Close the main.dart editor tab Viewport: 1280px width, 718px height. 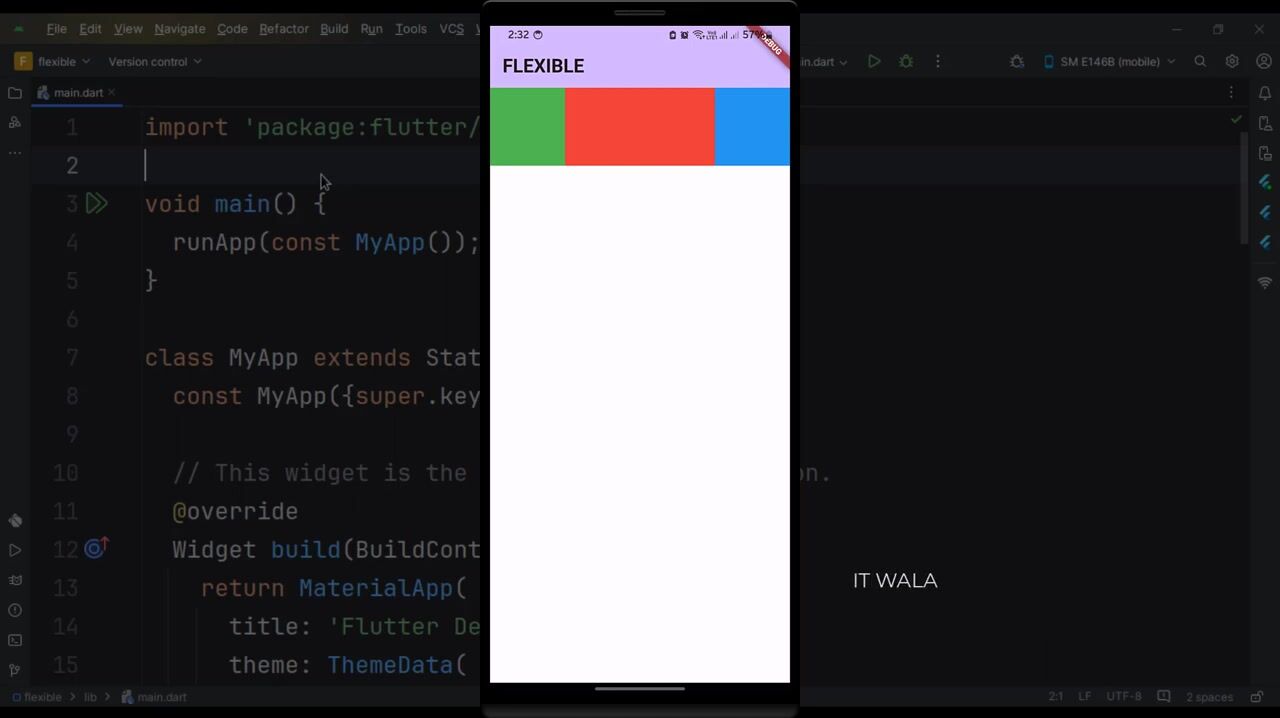pyautogui.click(x=112, y=92)
